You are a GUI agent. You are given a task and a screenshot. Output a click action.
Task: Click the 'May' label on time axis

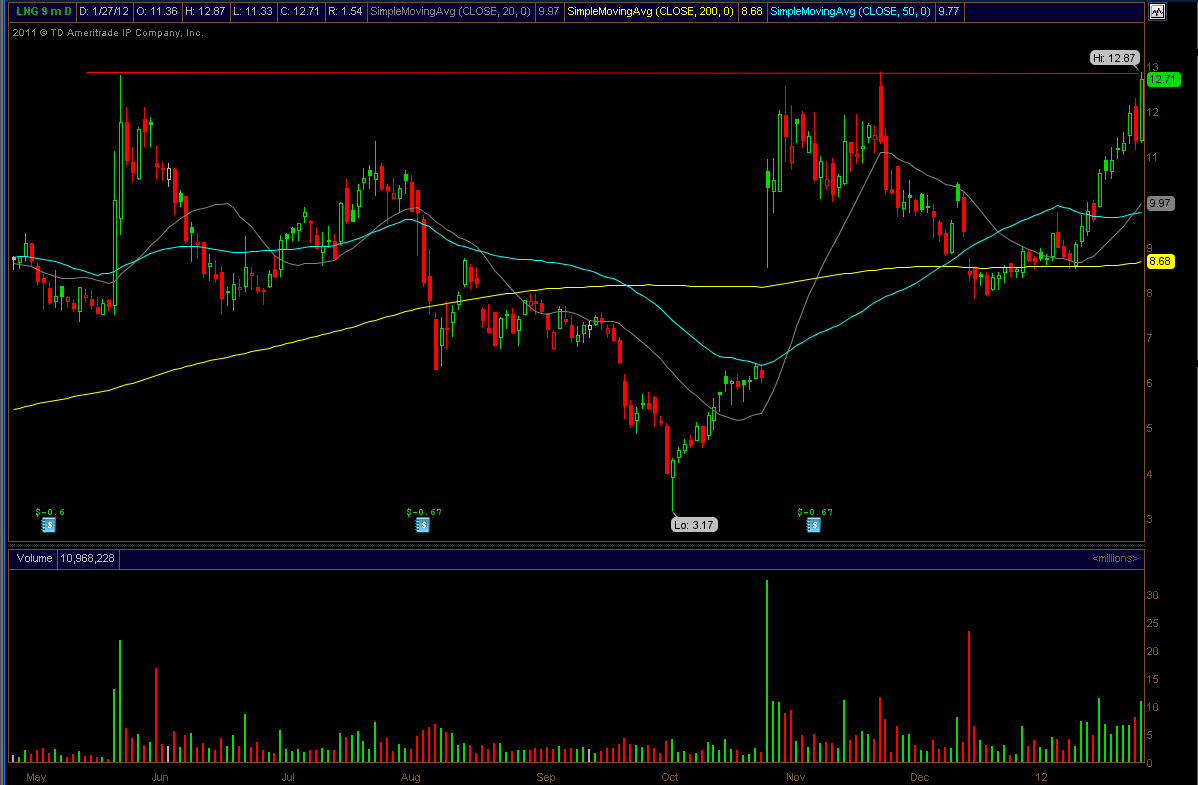click(x=36, y=777)
